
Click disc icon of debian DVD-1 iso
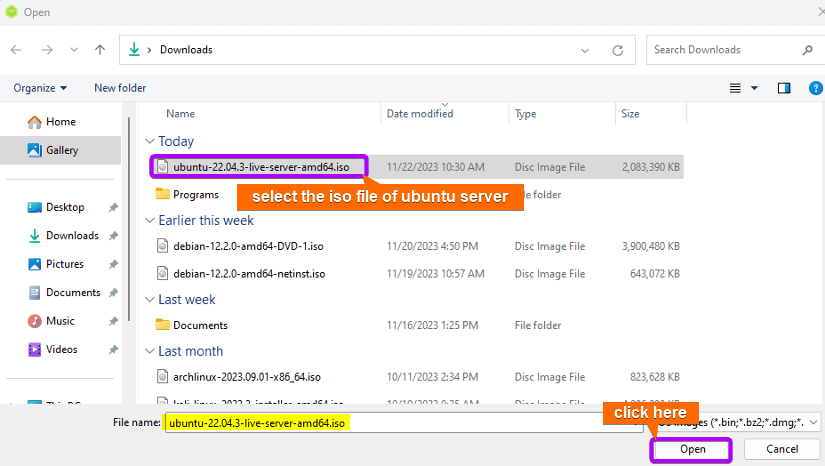163,246
